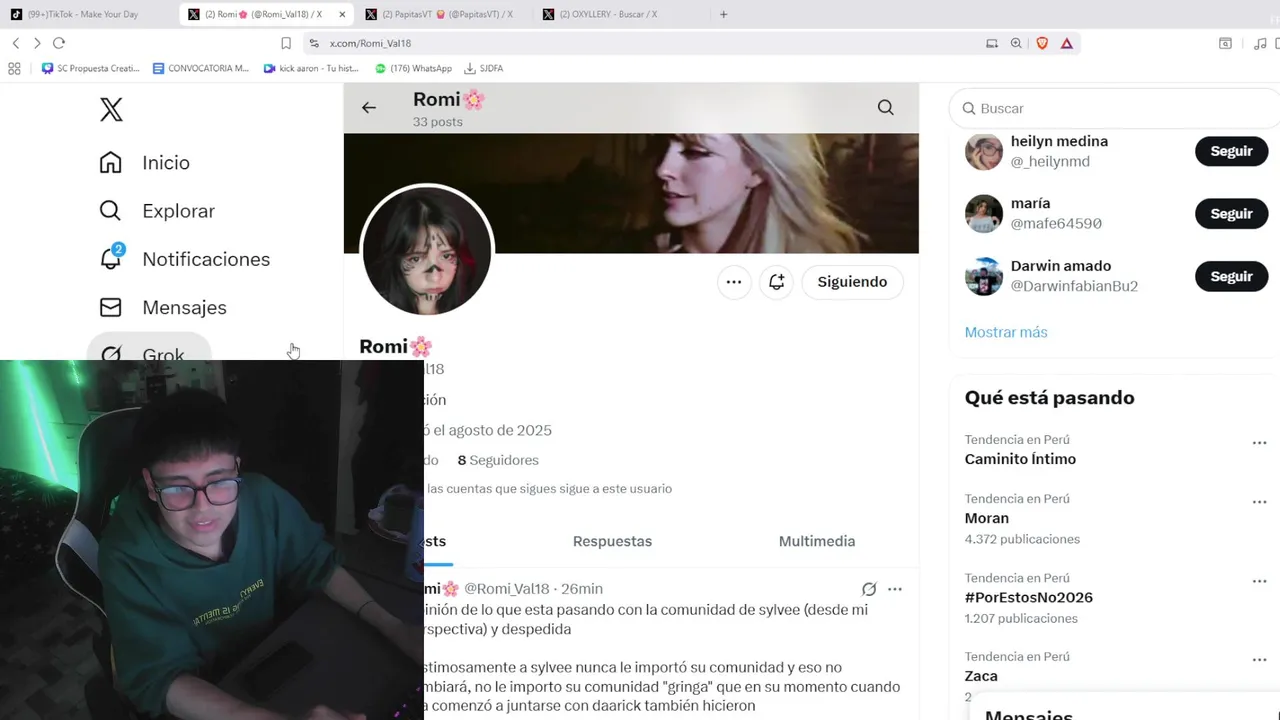Viewport: 1280px width, 720px height.
Task: Click the zoom magnifier icon in address bar
Action: [x=1016, y=43]
